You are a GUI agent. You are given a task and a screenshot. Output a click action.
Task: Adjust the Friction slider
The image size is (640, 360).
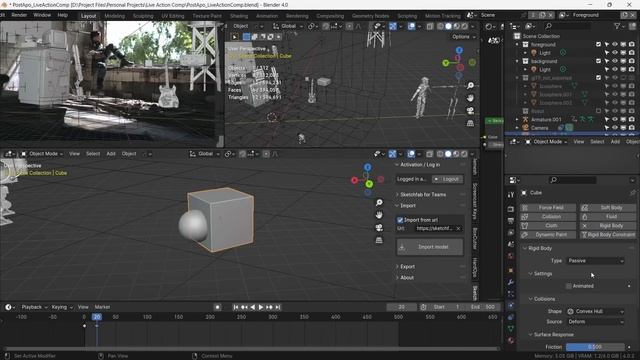[595, 347]
